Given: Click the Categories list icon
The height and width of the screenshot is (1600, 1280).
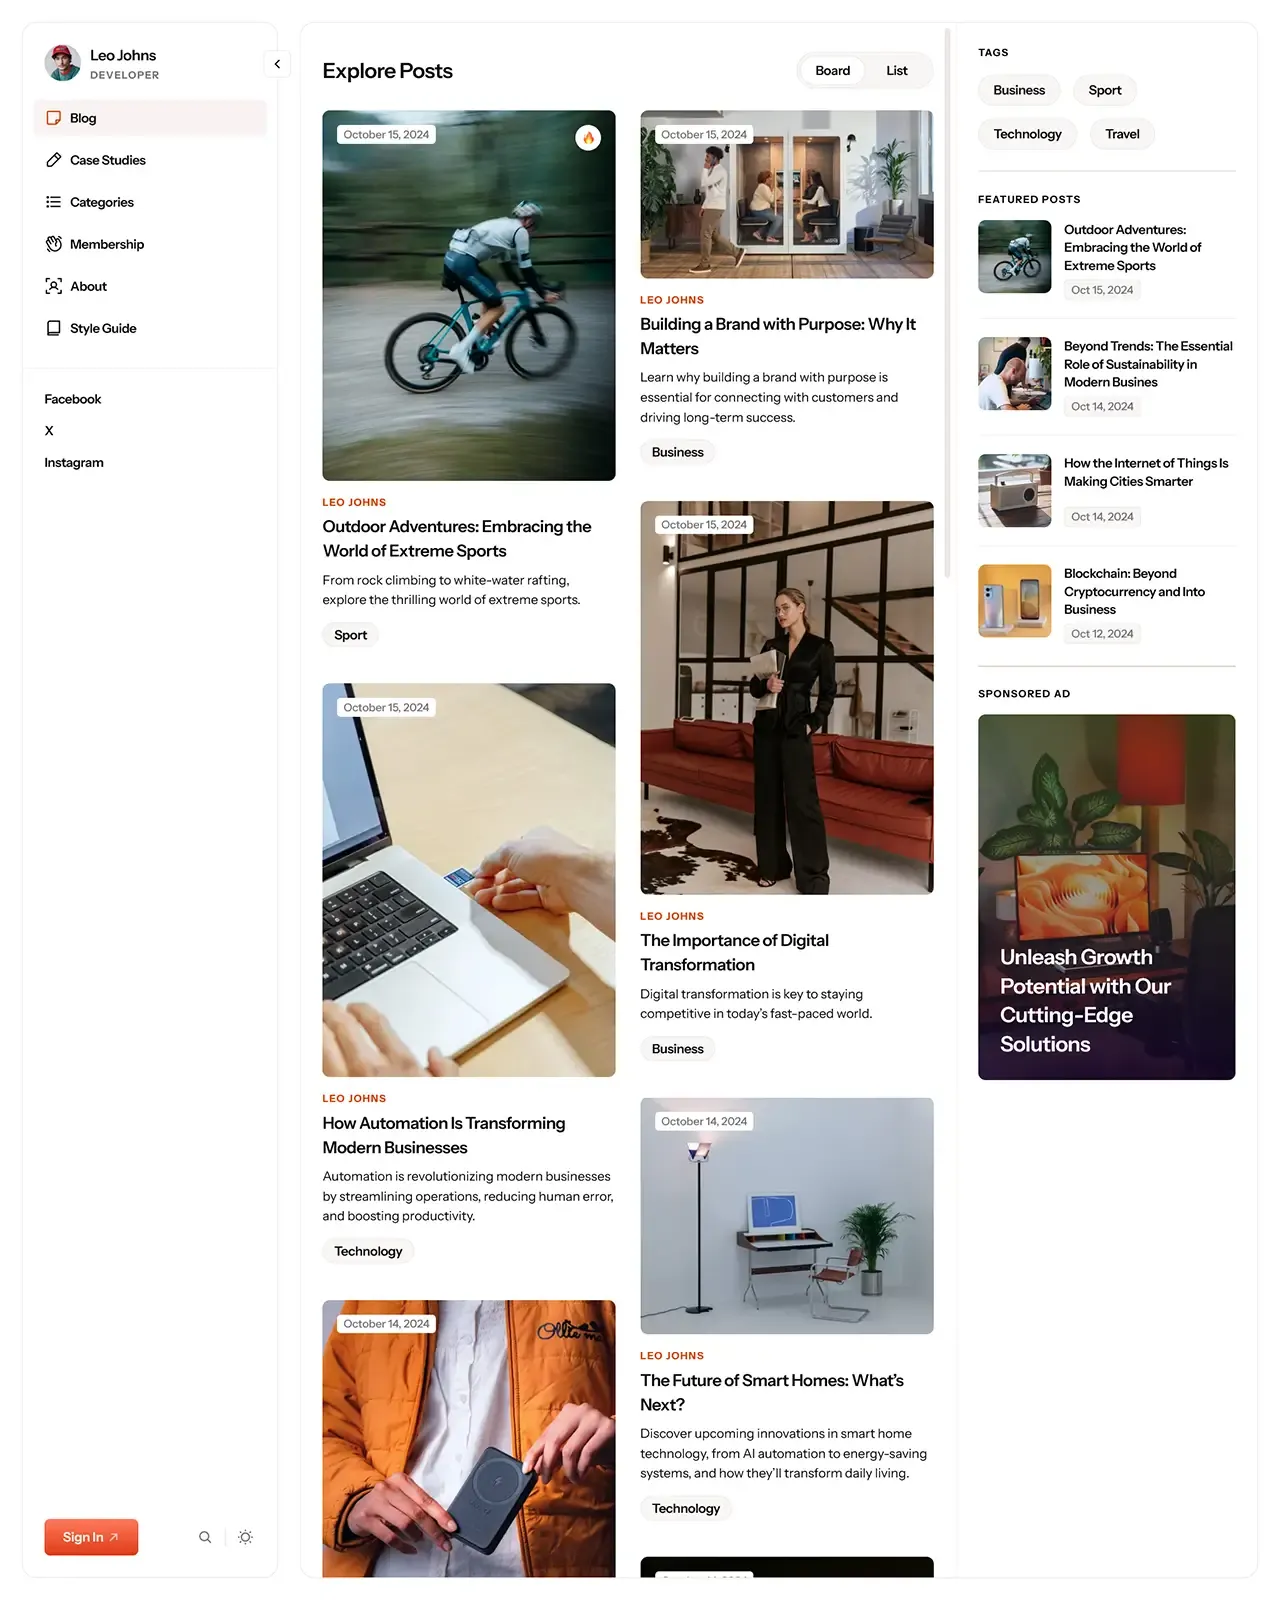Looking at the screenshot, I should coord(54,202).
